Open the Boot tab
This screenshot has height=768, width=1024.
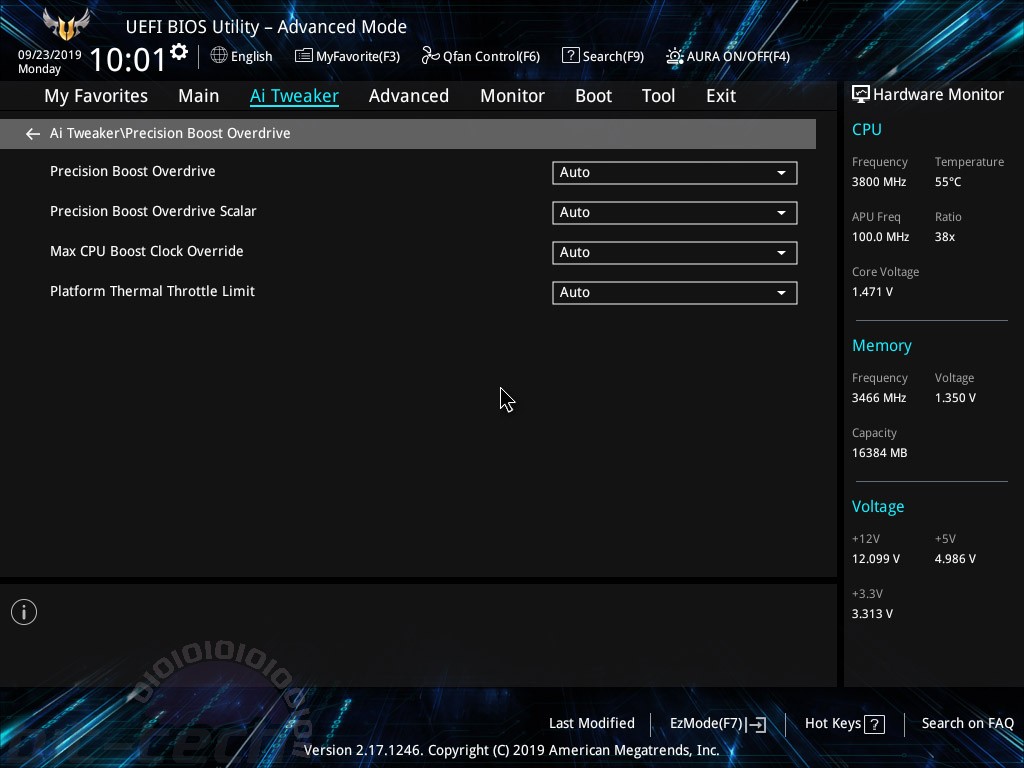coord(594,96)
